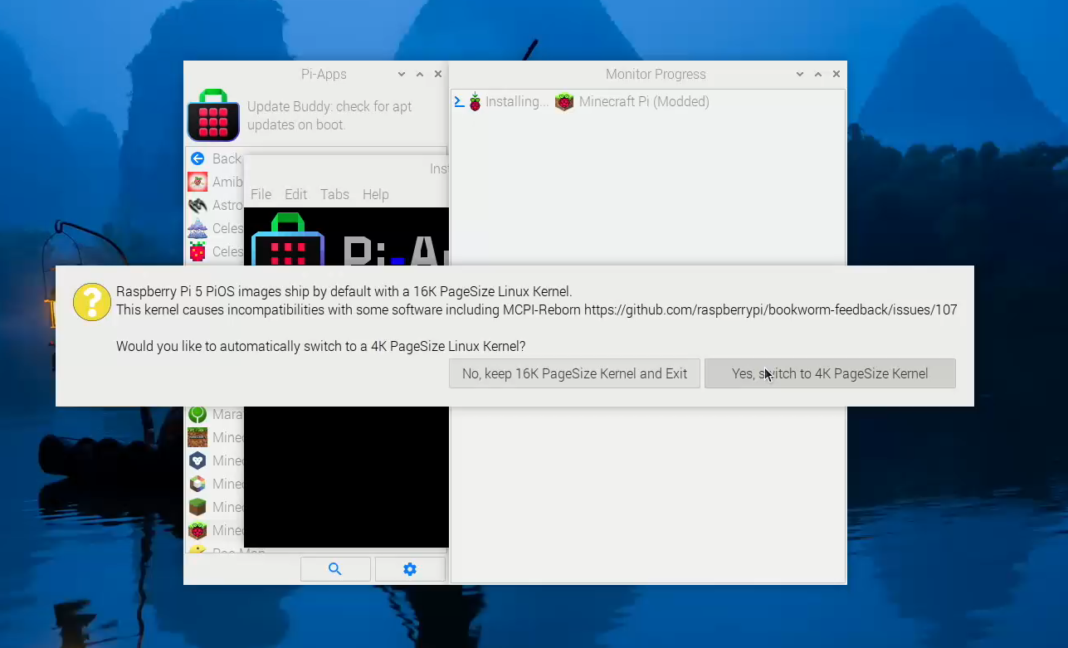Open the File menu in the terminal

pos(260,194)
